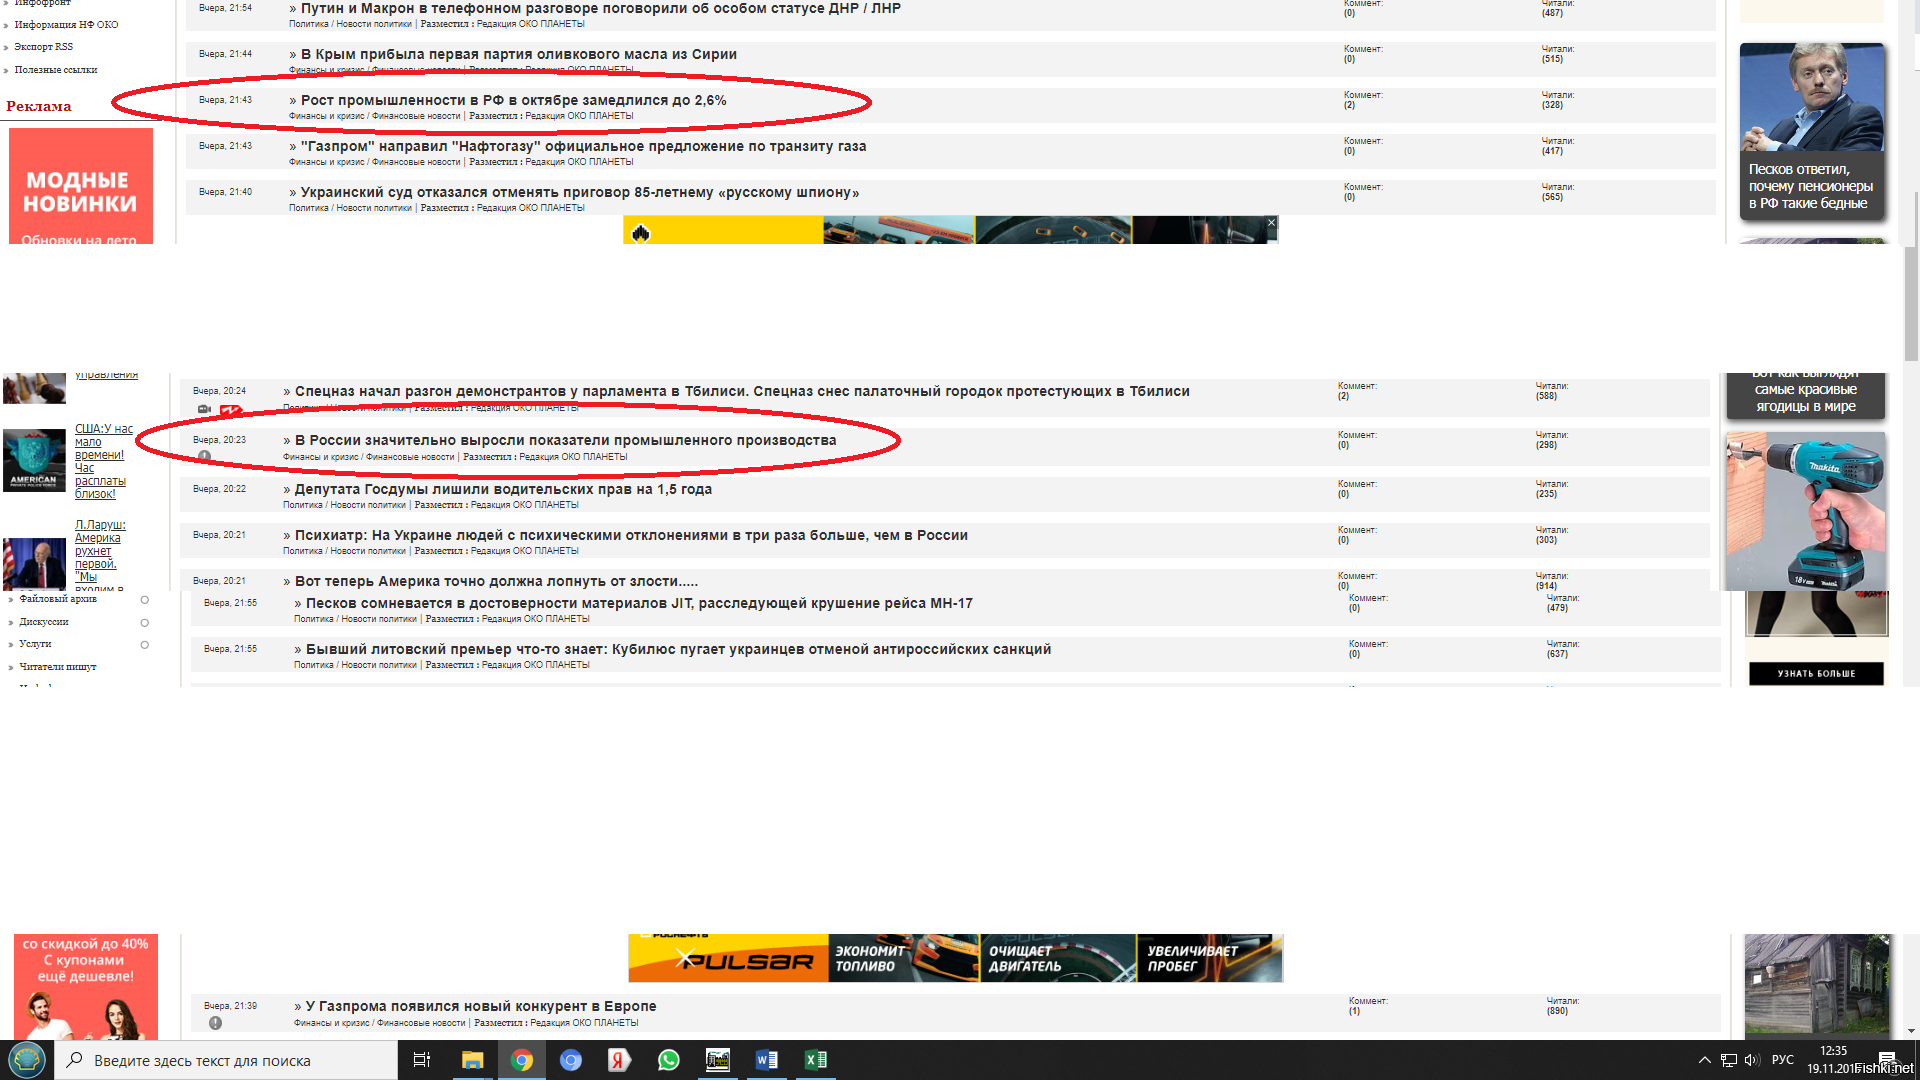Open the Бывший литовский премьер Кубилюс headline
1920x1080 pixels.
pyautogui.click(x=678, y=649)
